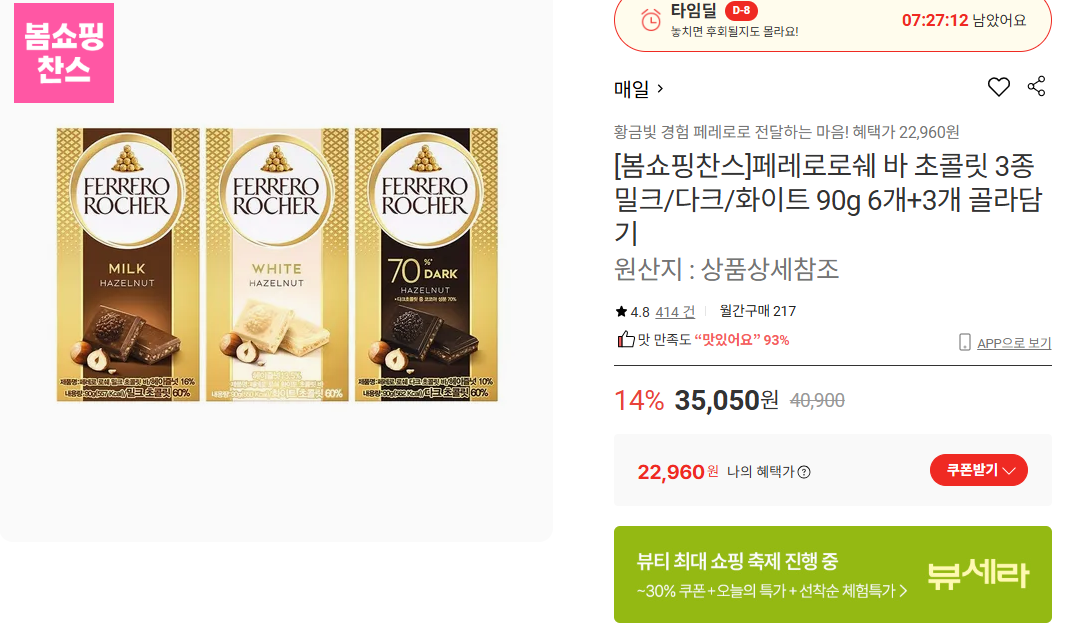Click the White Hazelnut chocolate bar image
This screenshot has width=1085, height=633.
tap(277, 264)
